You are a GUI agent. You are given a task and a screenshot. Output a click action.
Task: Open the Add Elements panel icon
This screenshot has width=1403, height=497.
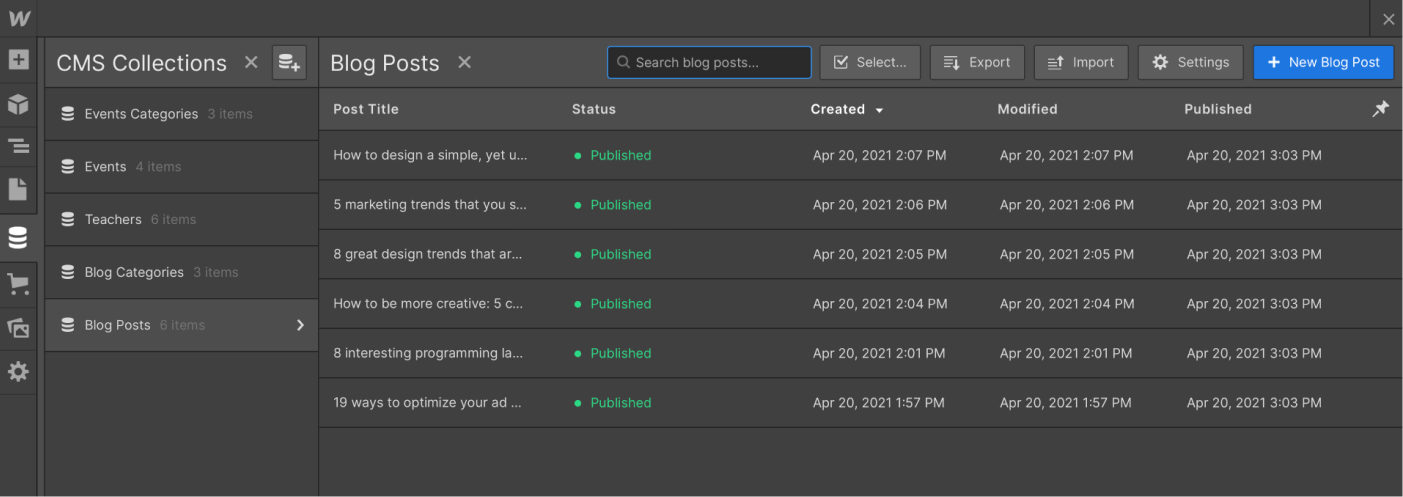[18, 60]
